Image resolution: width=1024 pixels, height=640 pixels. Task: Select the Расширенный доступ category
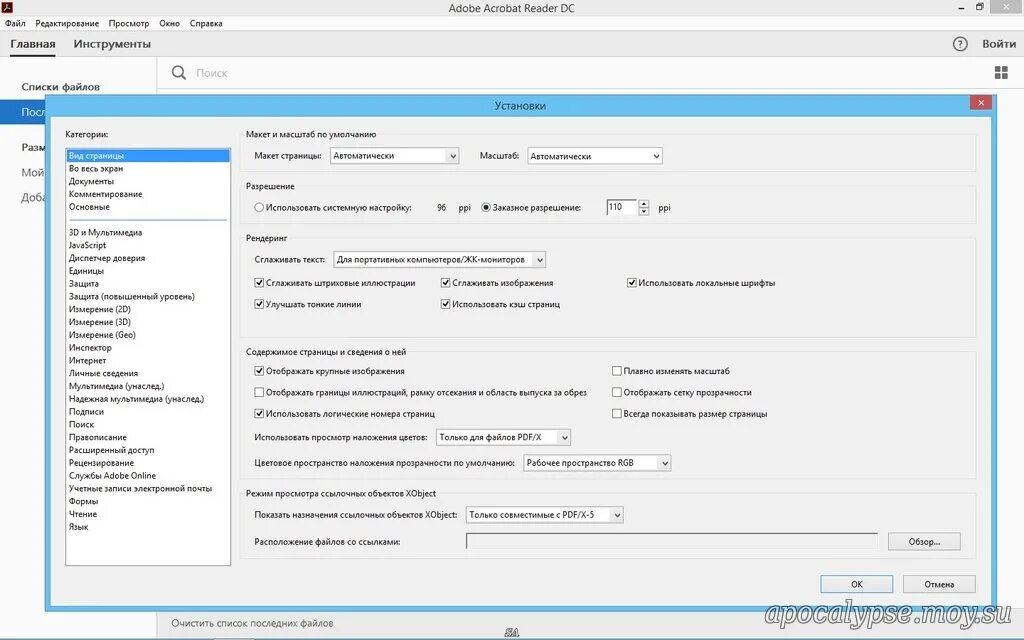[112, 450]
